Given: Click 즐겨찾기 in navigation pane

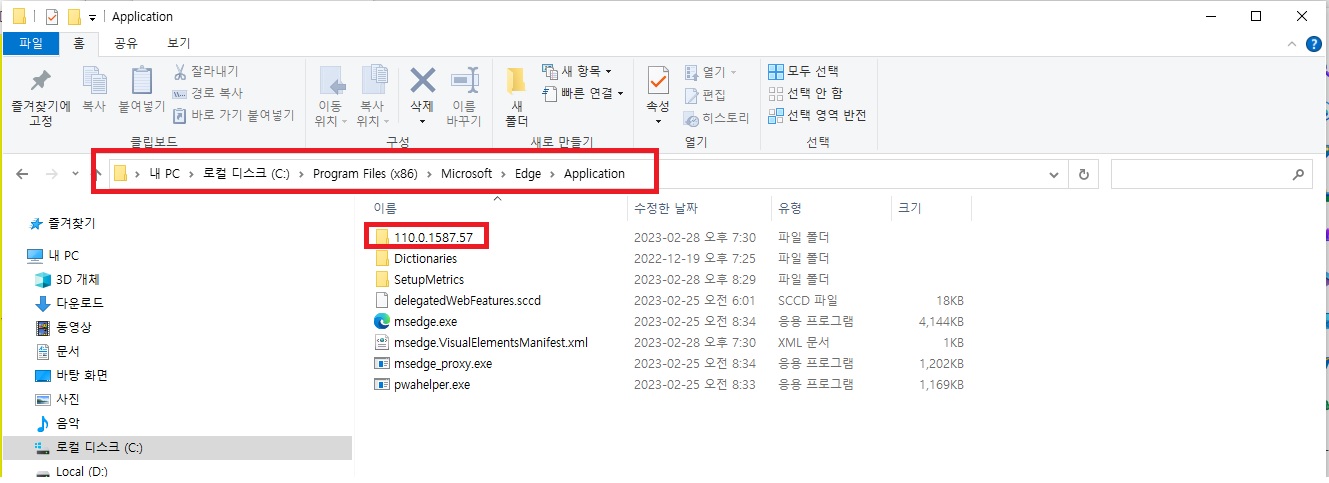Looking at the screenshot, I should click(72, 223).
